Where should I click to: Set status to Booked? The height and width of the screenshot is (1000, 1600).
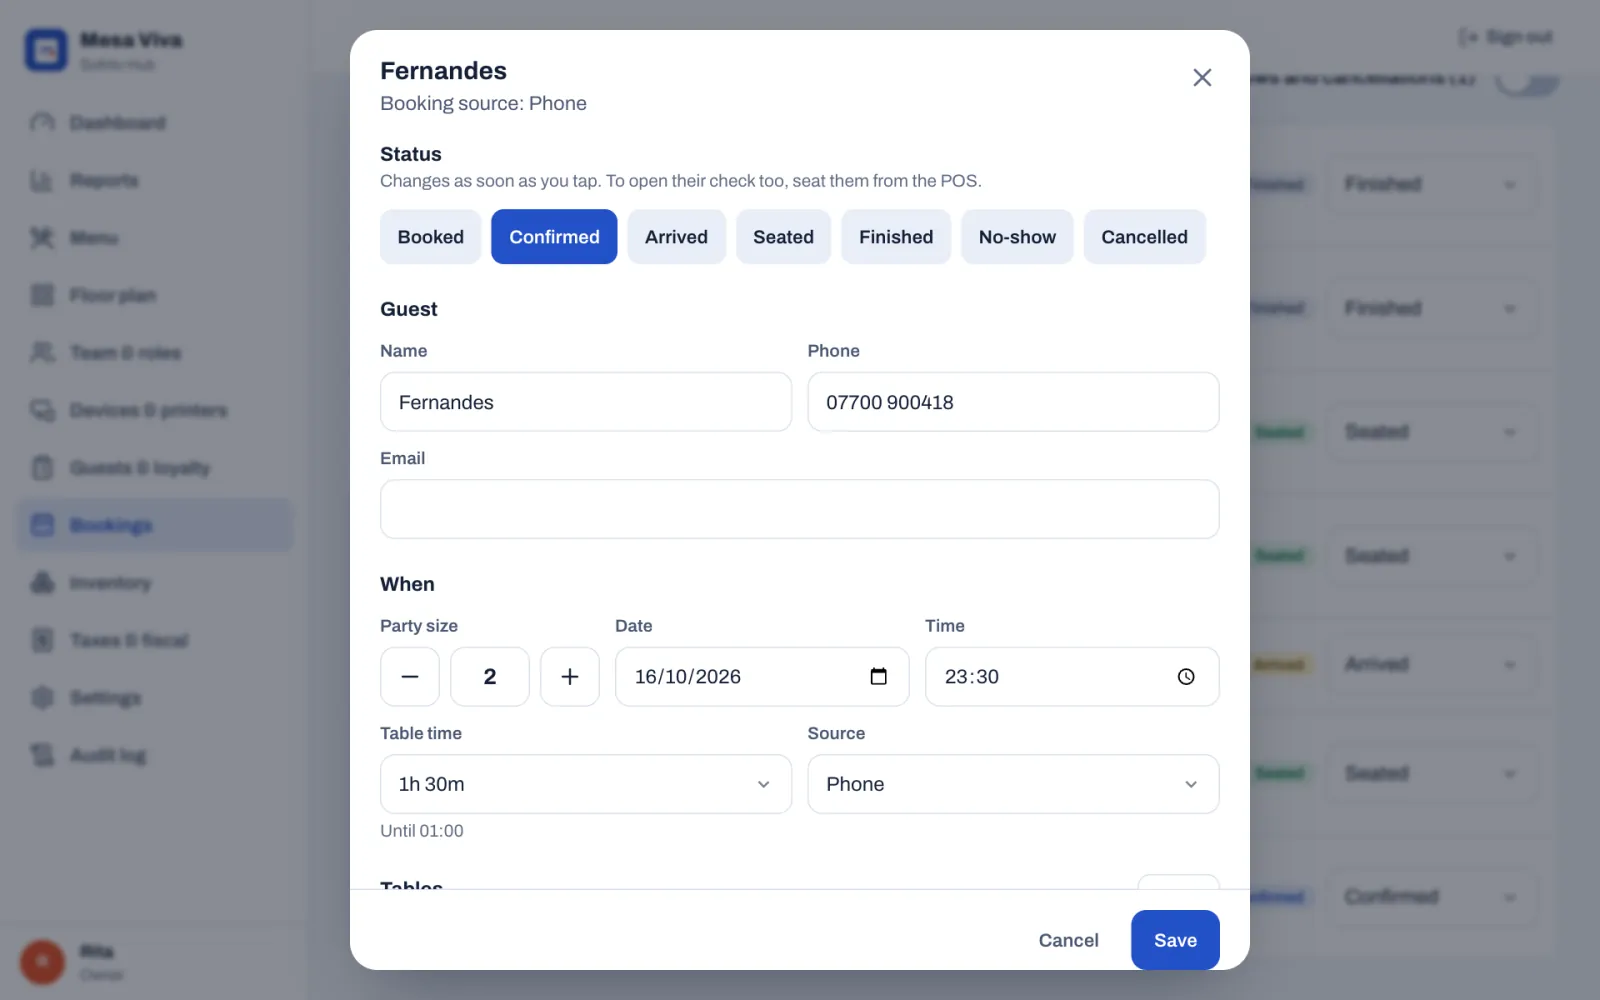431,237
